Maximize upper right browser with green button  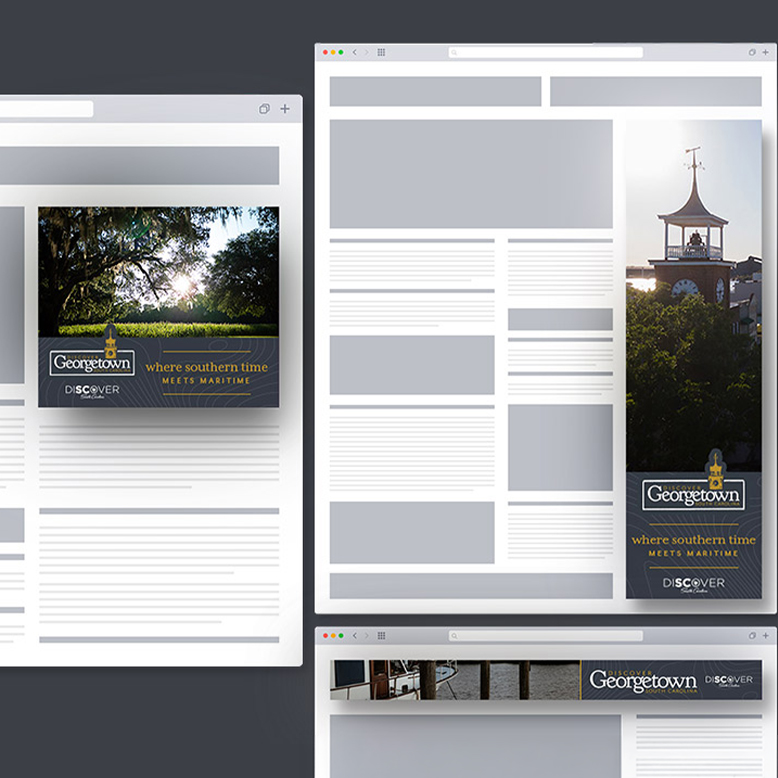coord(341,52)
